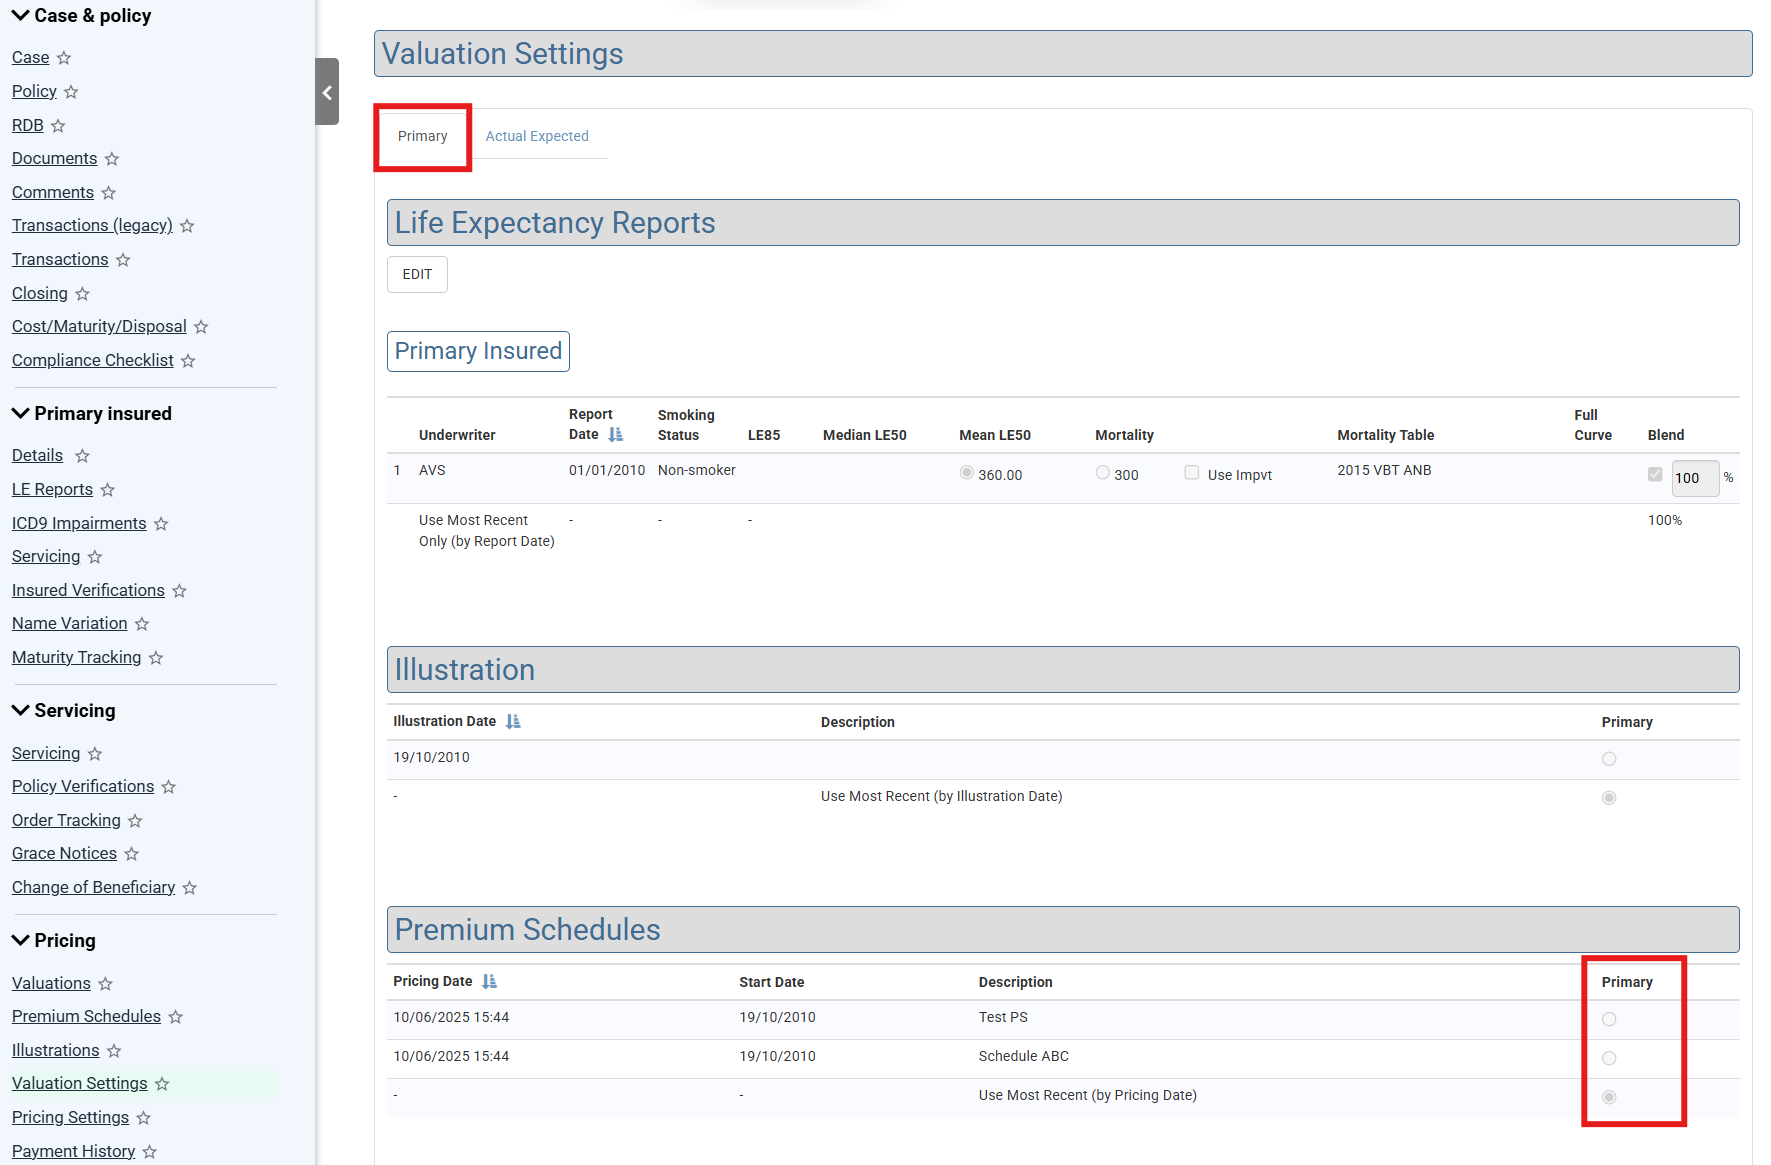Viewport: 1771px width, 1165px height.
Task: Favorite the Case link with its star
Action: pyautogui.click(x=64, y=58)
